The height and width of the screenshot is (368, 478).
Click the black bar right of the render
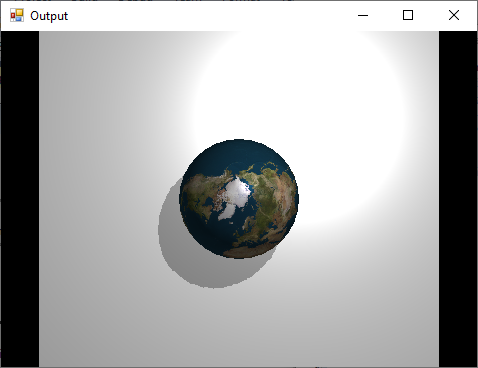tap(458, 199)
